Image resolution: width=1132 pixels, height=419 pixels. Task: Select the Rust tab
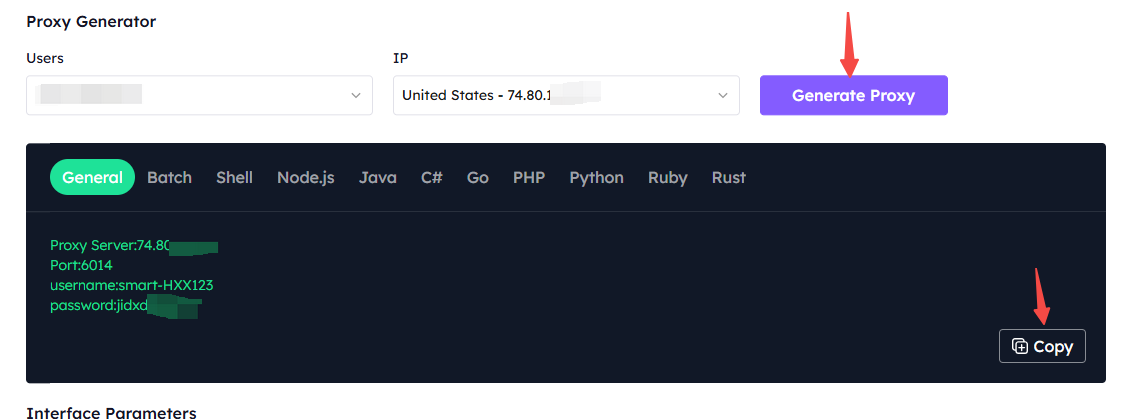(728, 177)
